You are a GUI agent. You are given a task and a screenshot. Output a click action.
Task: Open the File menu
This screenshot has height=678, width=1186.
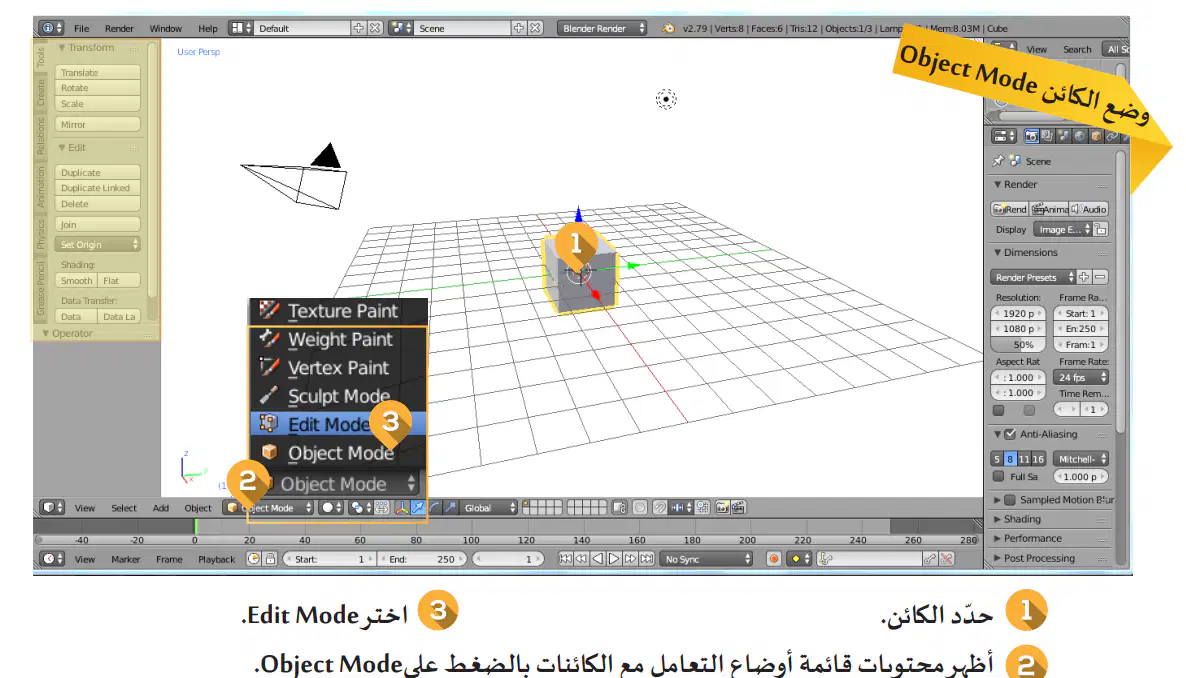click(x=82, y=29)
